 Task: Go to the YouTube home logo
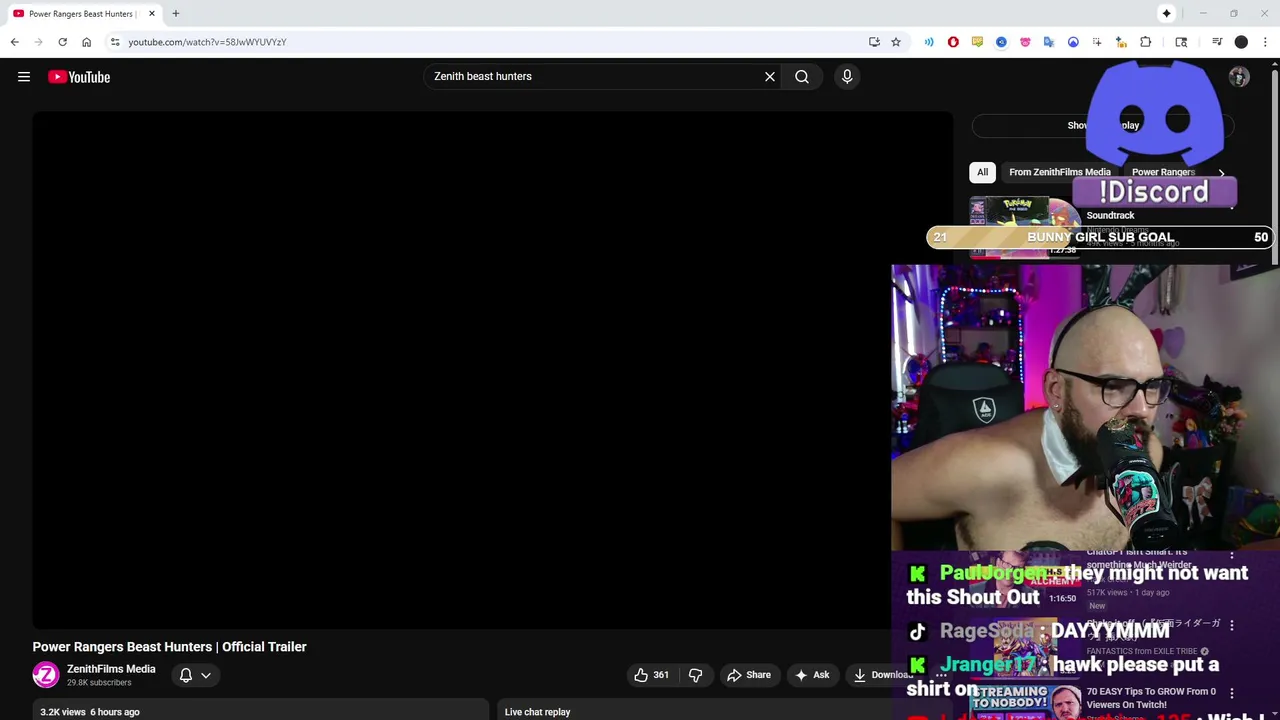coord(79,77)
